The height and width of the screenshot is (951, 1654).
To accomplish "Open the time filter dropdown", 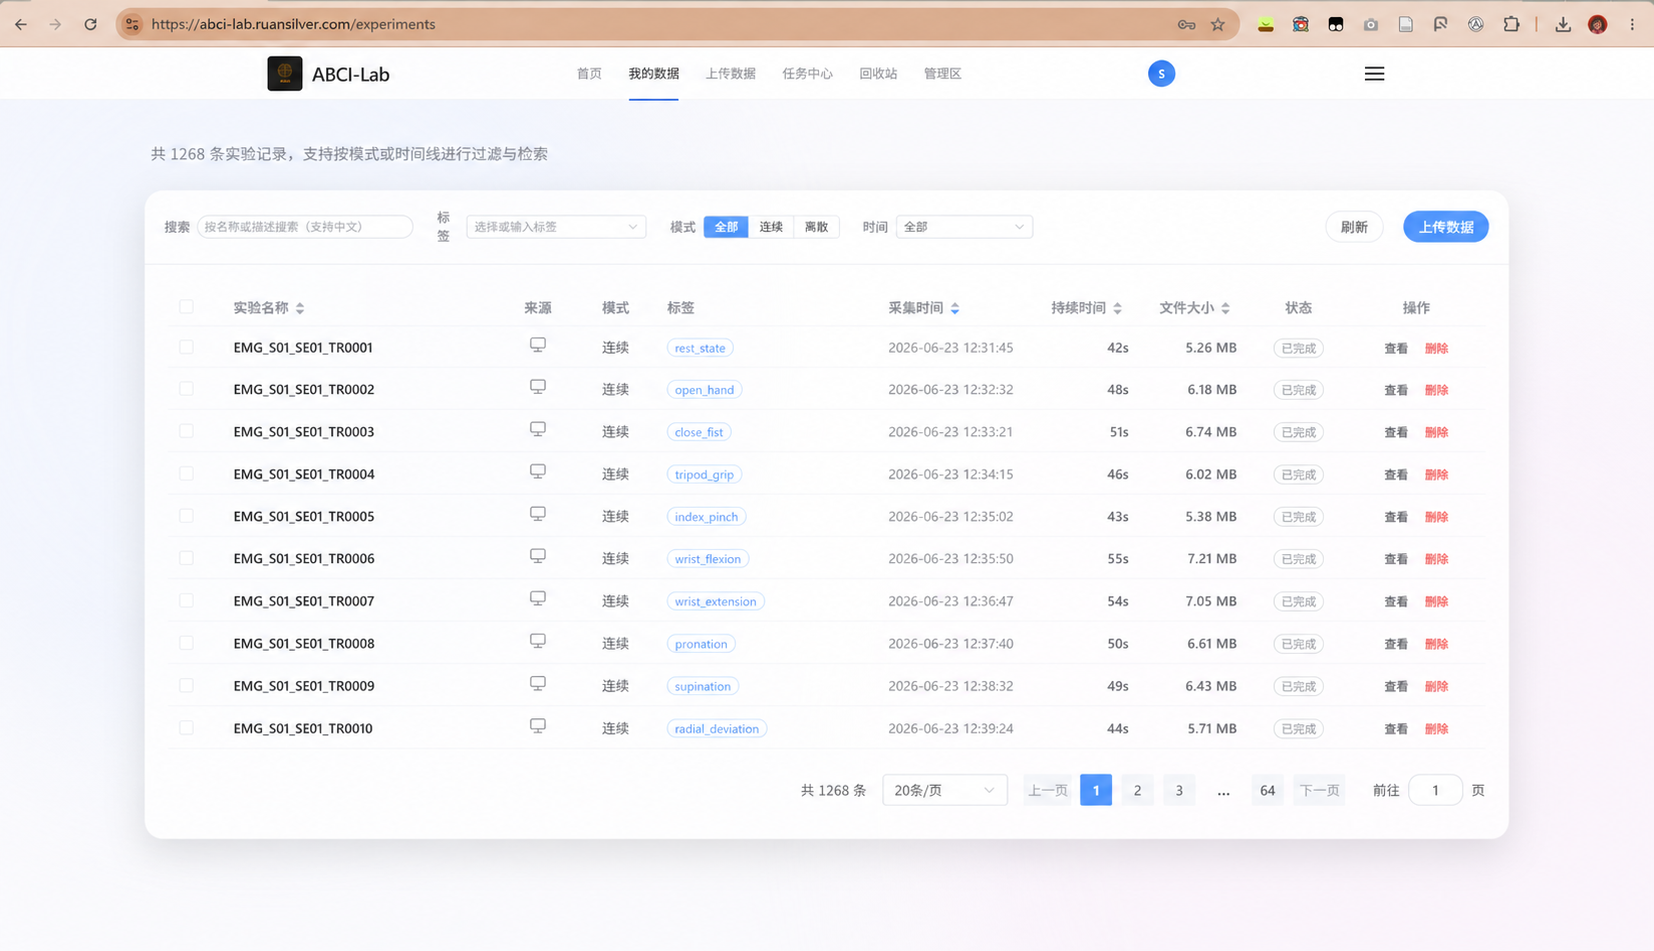I will coord(964,227).
